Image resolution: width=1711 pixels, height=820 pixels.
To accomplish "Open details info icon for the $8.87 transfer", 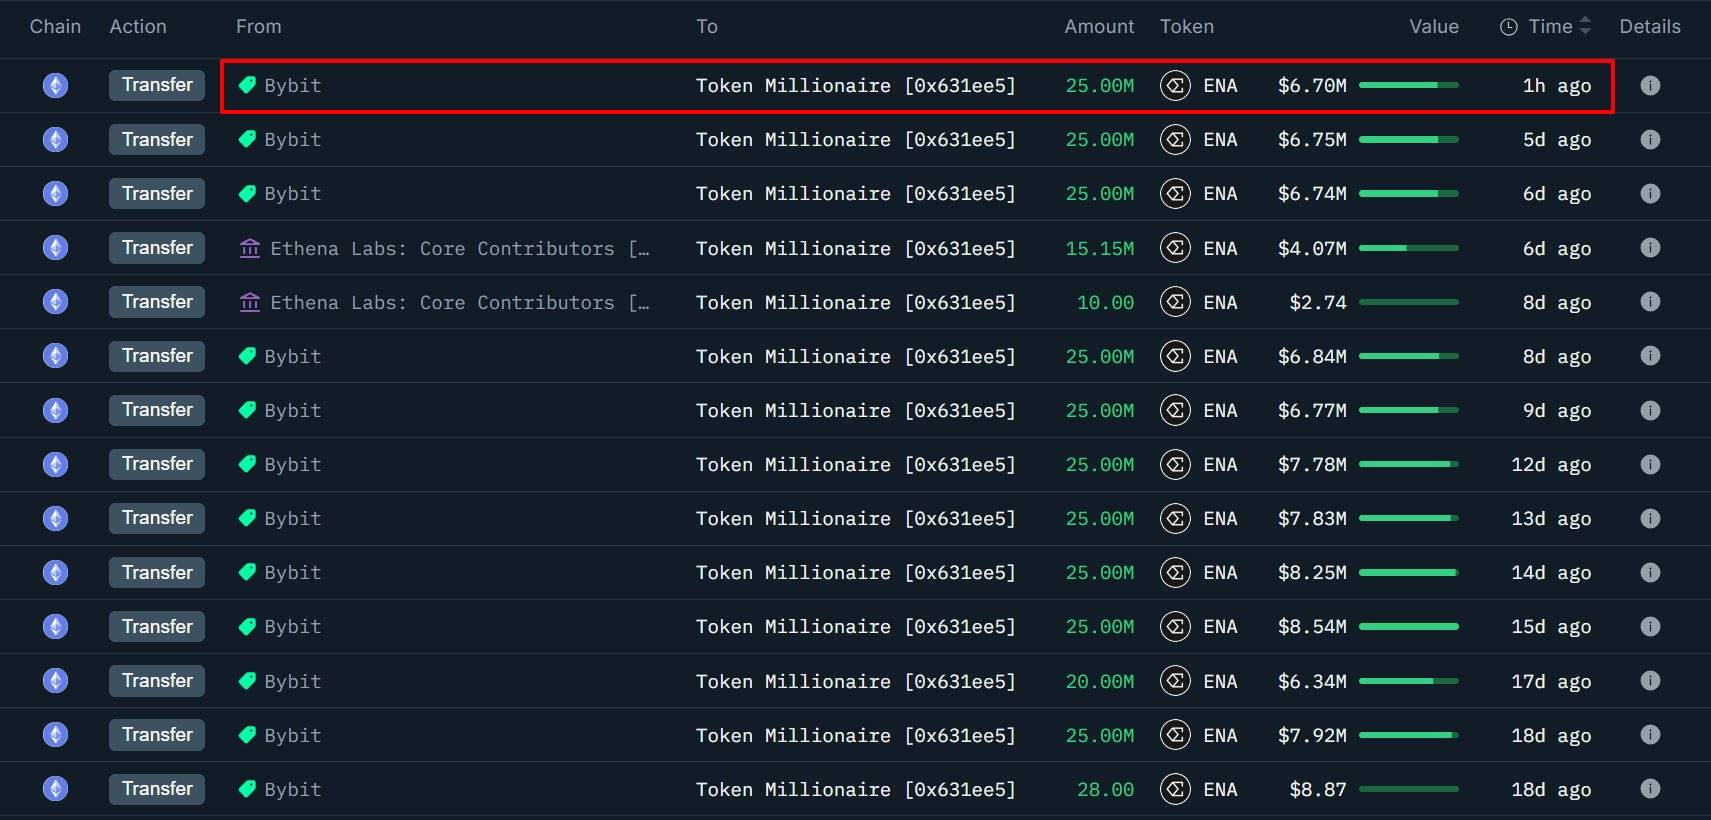I will (x=1650, y=789).
